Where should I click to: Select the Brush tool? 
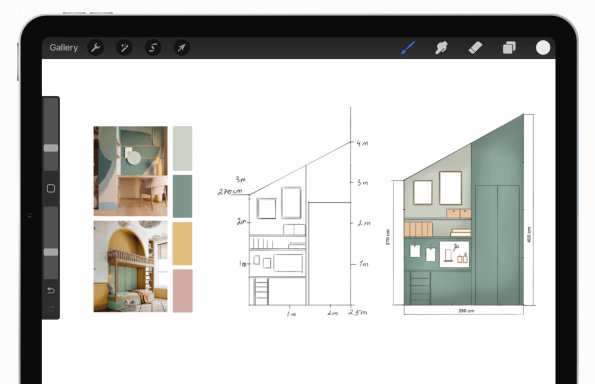408,48
